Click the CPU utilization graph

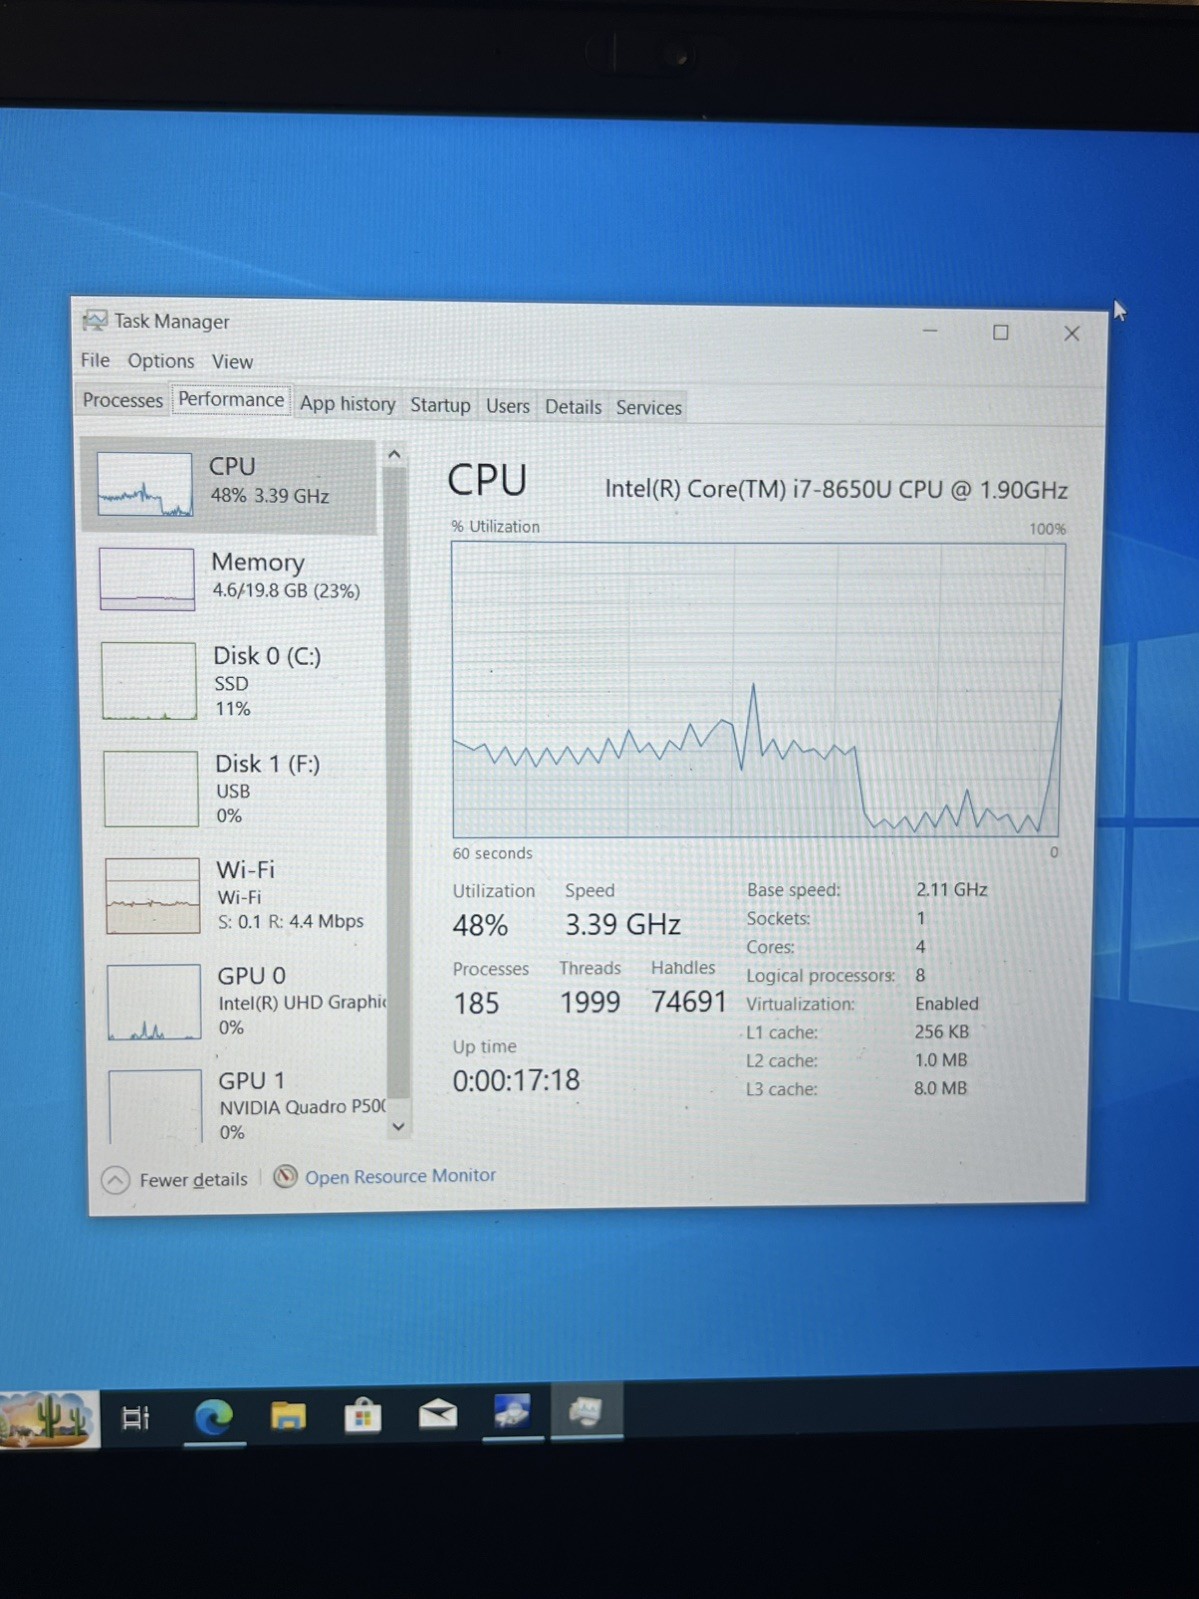pos(759,690)
